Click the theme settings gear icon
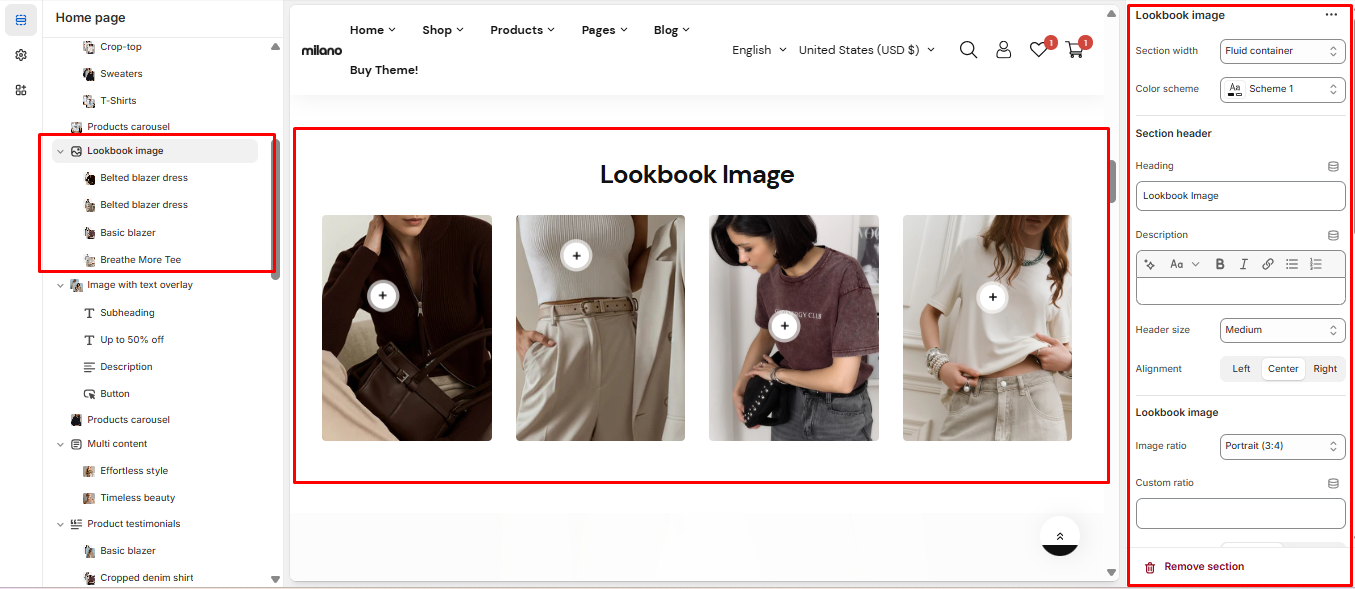Image resolution: width=1355 pixels, height=589 pixels. 21,55
